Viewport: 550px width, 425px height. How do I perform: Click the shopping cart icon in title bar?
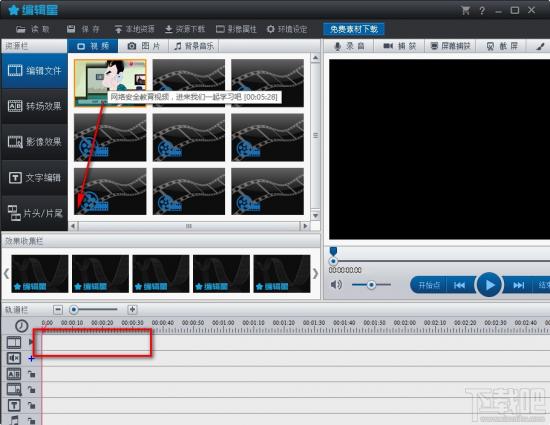pyautogui.click(x=466, y=11)
